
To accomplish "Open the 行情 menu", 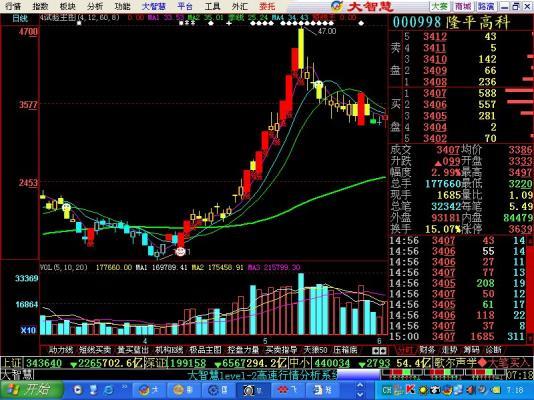I will [x=13, y=6].
